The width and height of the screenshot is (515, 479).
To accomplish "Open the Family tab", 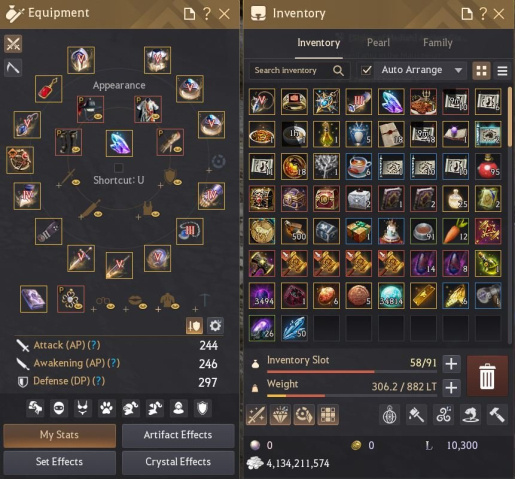I will click(438, 43).
